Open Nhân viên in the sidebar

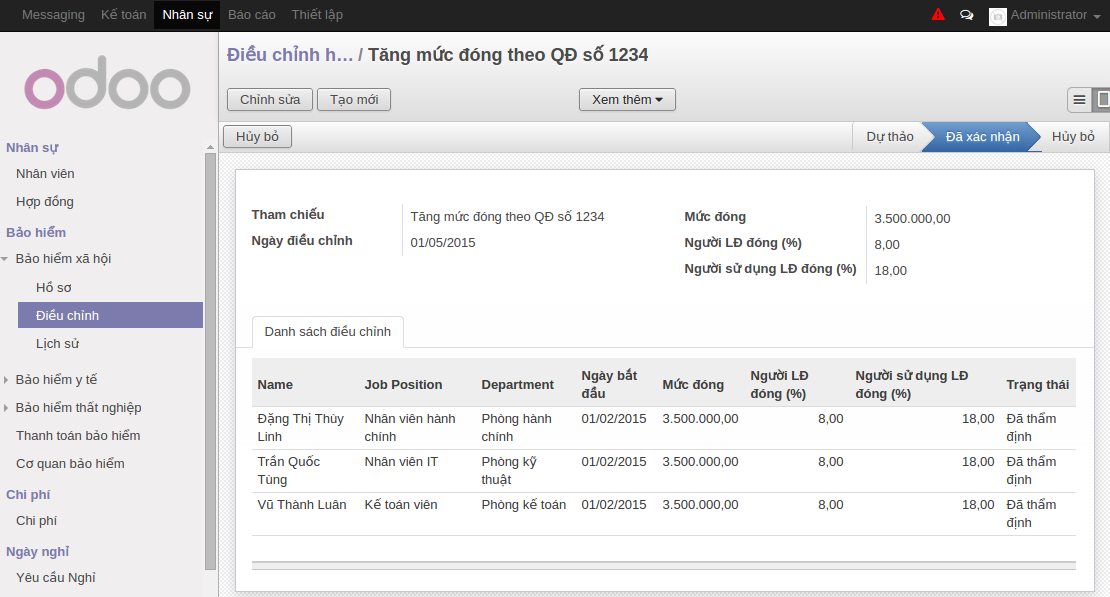45,174
